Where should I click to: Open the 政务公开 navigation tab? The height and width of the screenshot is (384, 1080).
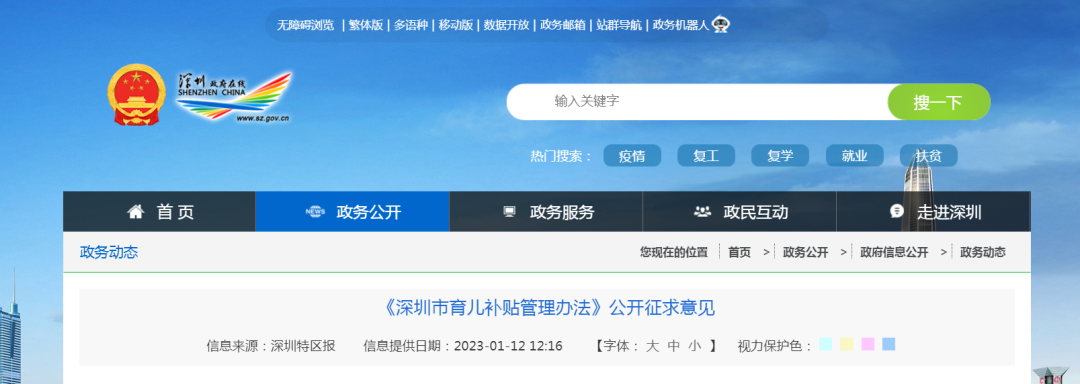[353, 211]
